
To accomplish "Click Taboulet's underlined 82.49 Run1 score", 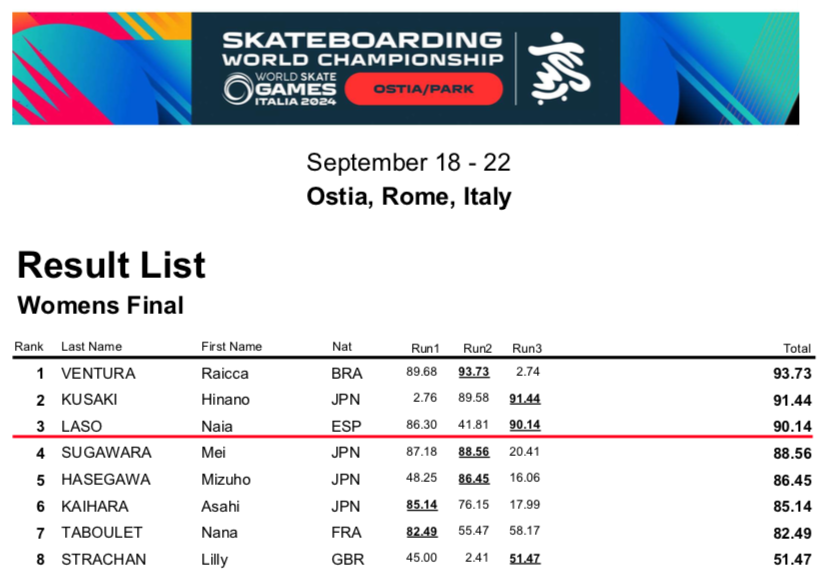I will 423,532.
